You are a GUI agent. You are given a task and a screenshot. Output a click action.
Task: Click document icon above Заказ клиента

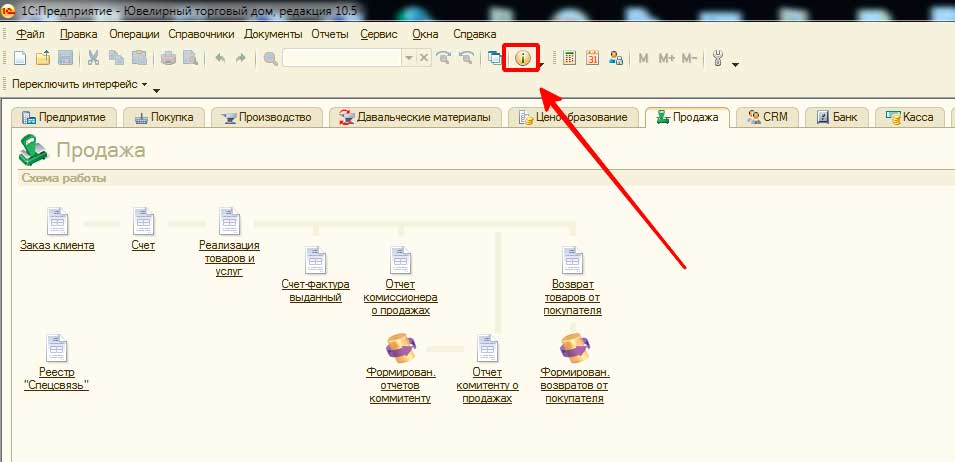click(x=57, y=221)
